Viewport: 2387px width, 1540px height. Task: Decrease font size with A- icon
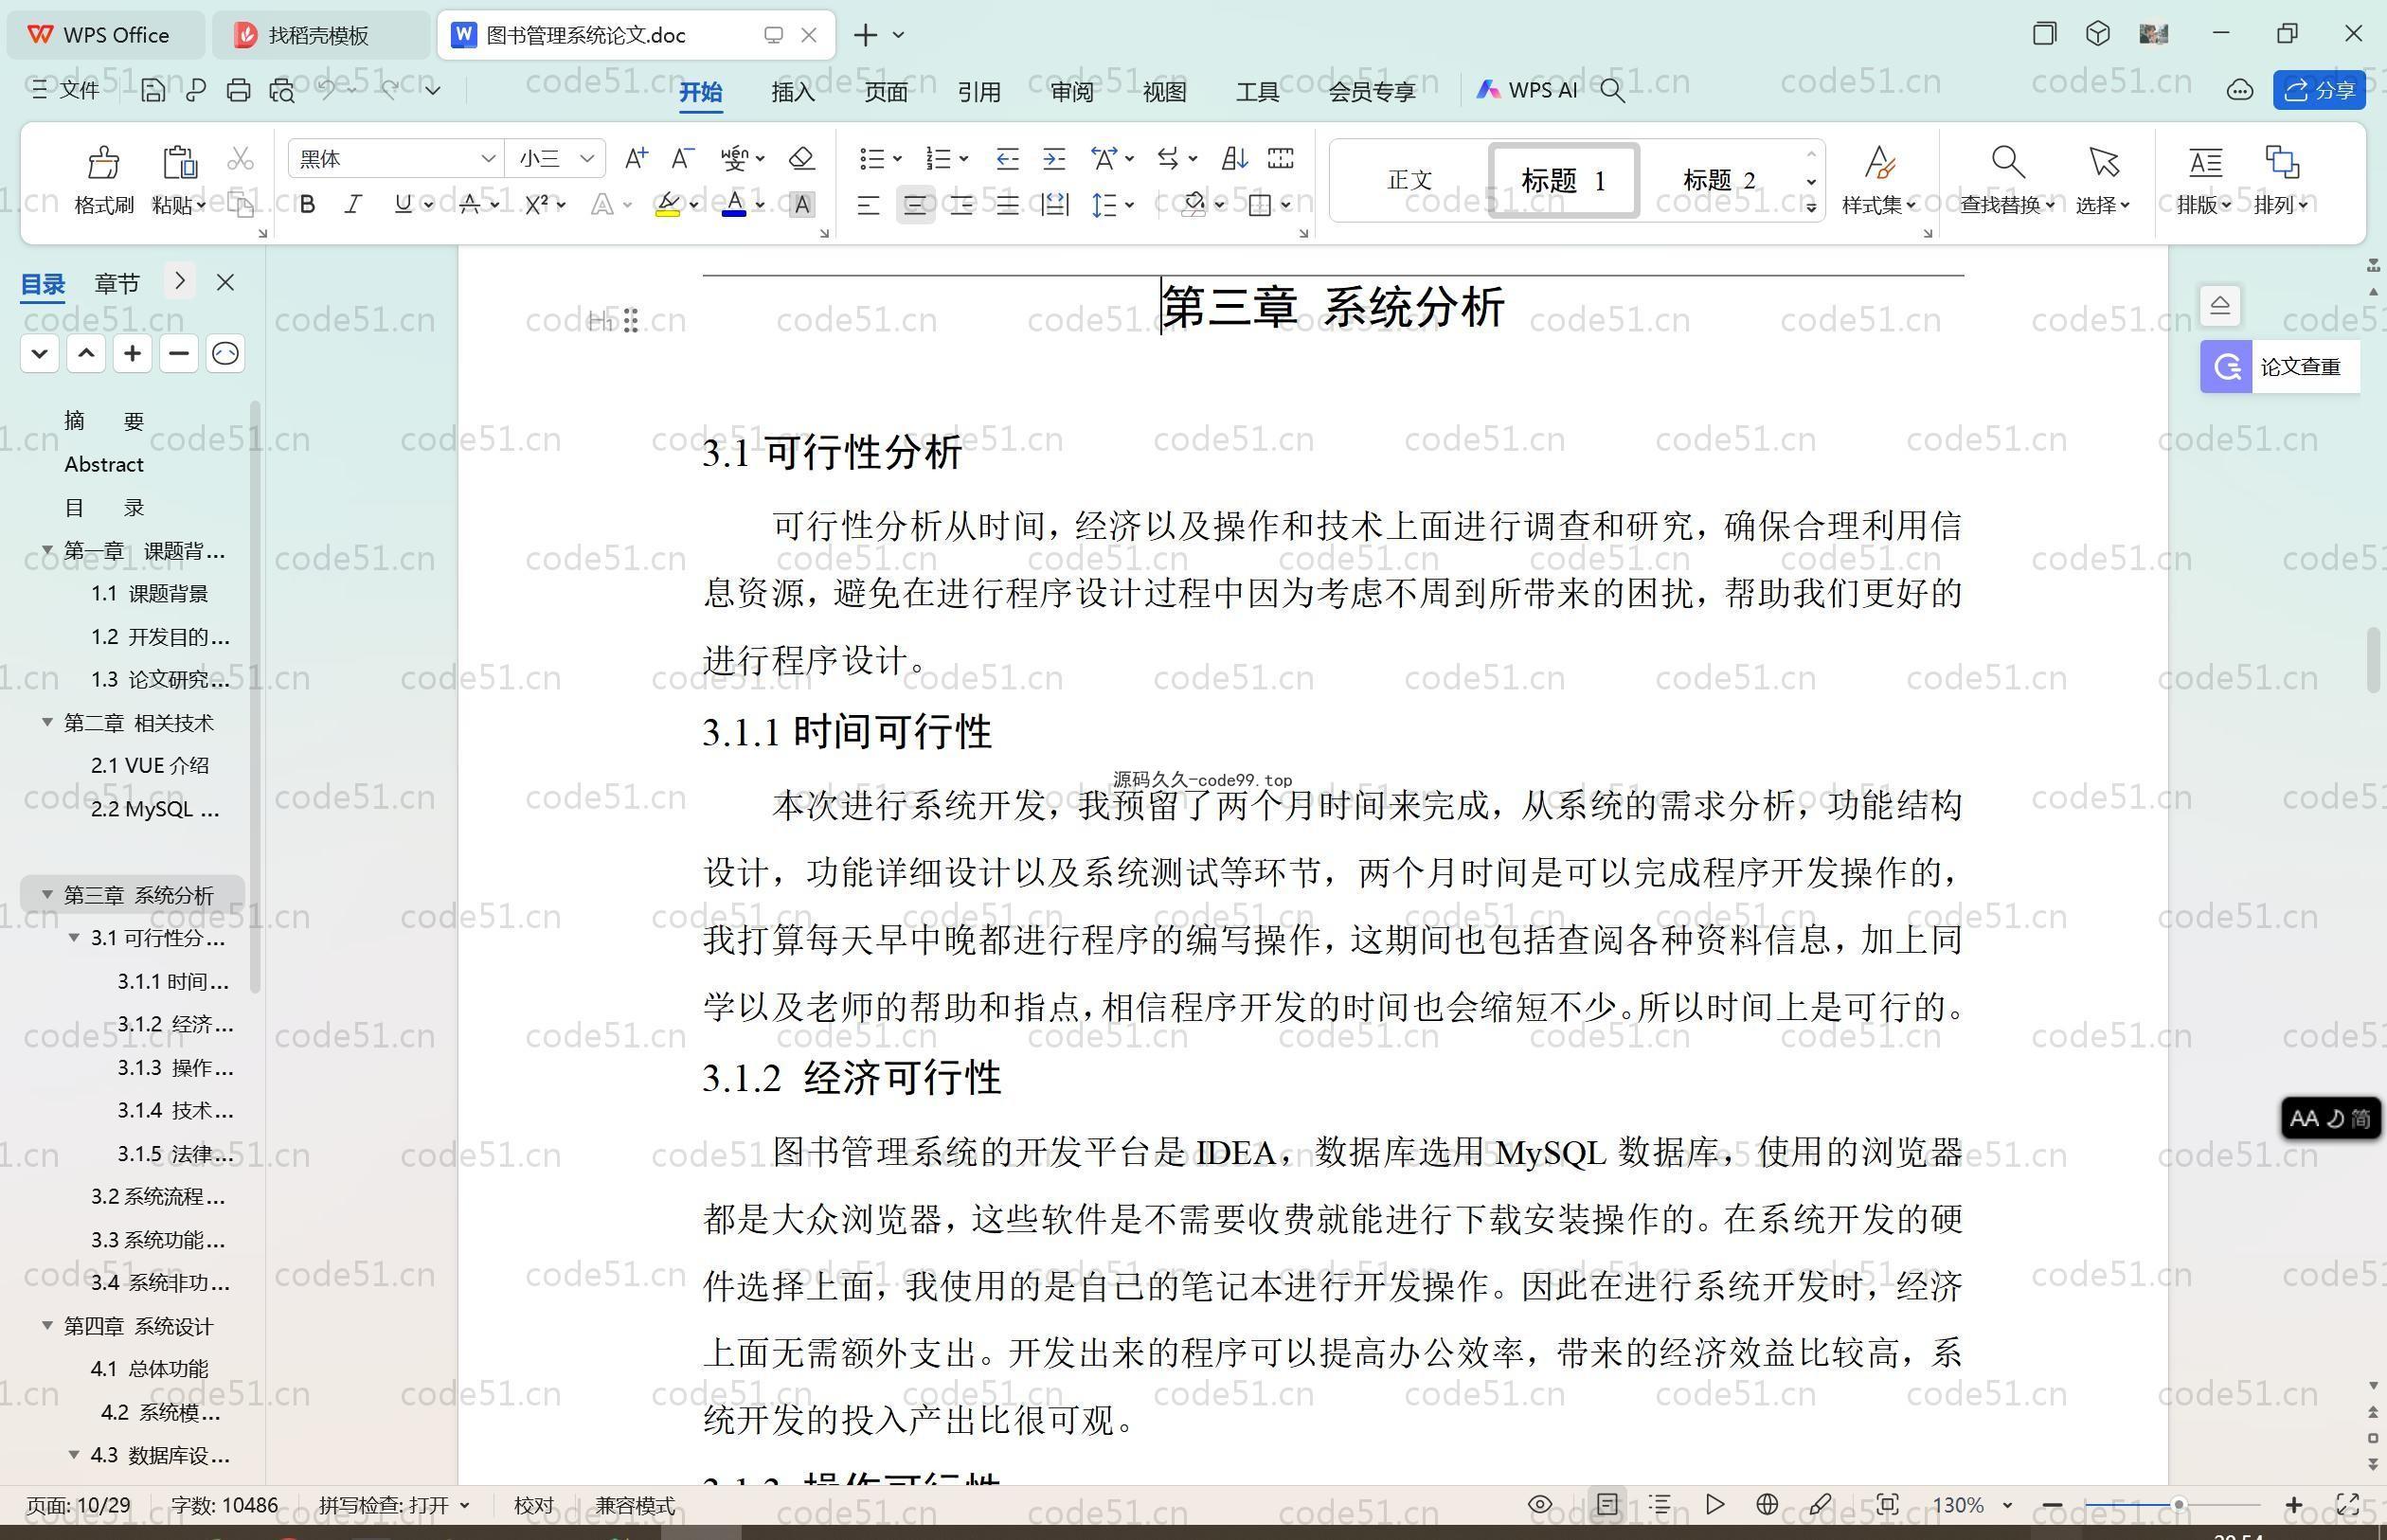tap(682, 158)
